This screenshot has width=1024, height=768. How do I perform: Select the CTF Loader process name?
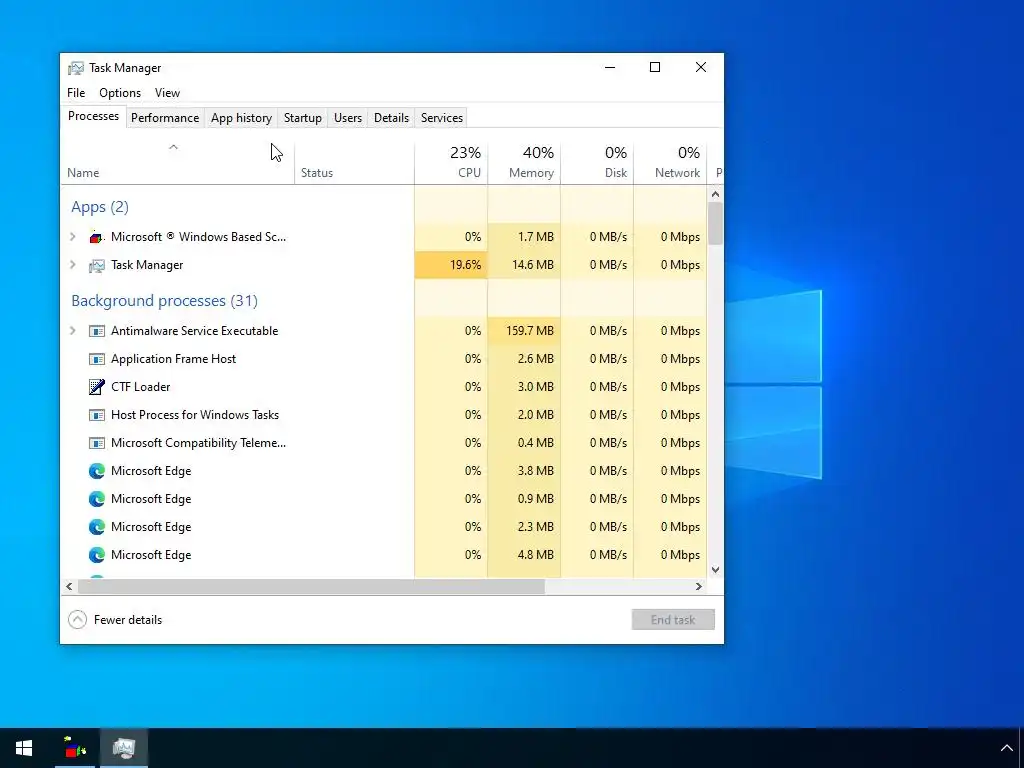(x=140, y=387)
